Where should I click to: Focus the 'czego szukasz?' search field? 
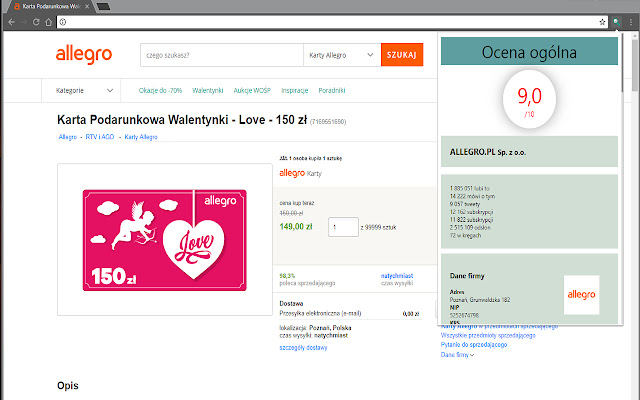pos(222,55)
